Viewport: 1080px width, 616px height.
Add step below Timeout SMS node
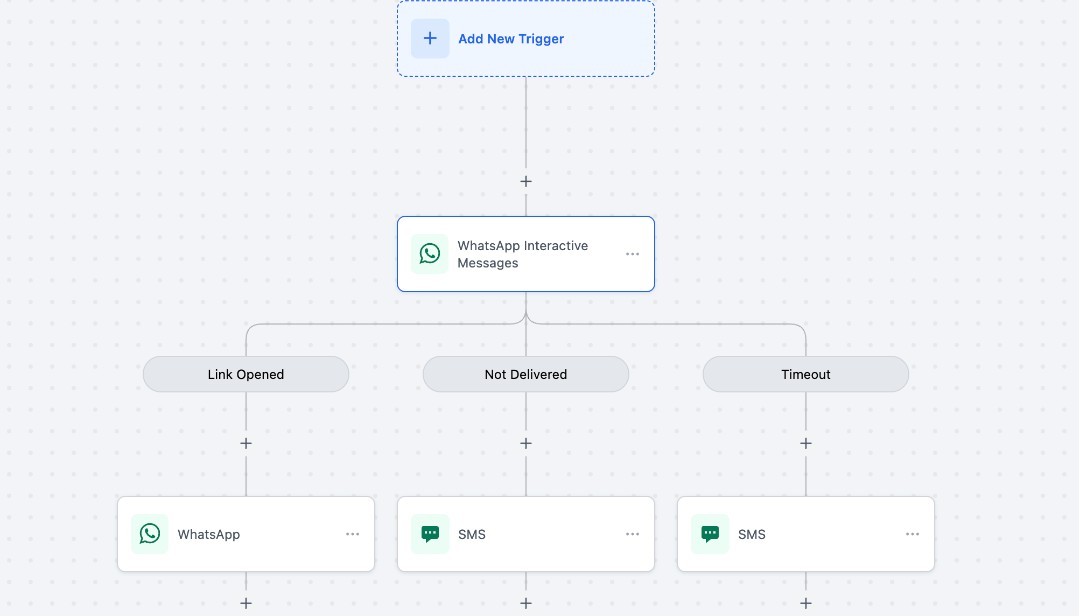coord(806,604)
